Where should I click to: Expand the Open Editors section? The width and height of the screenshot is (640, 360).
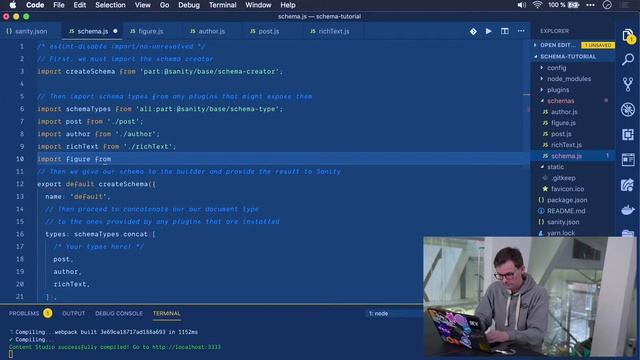pyautogui.click(x=557, y=45)
